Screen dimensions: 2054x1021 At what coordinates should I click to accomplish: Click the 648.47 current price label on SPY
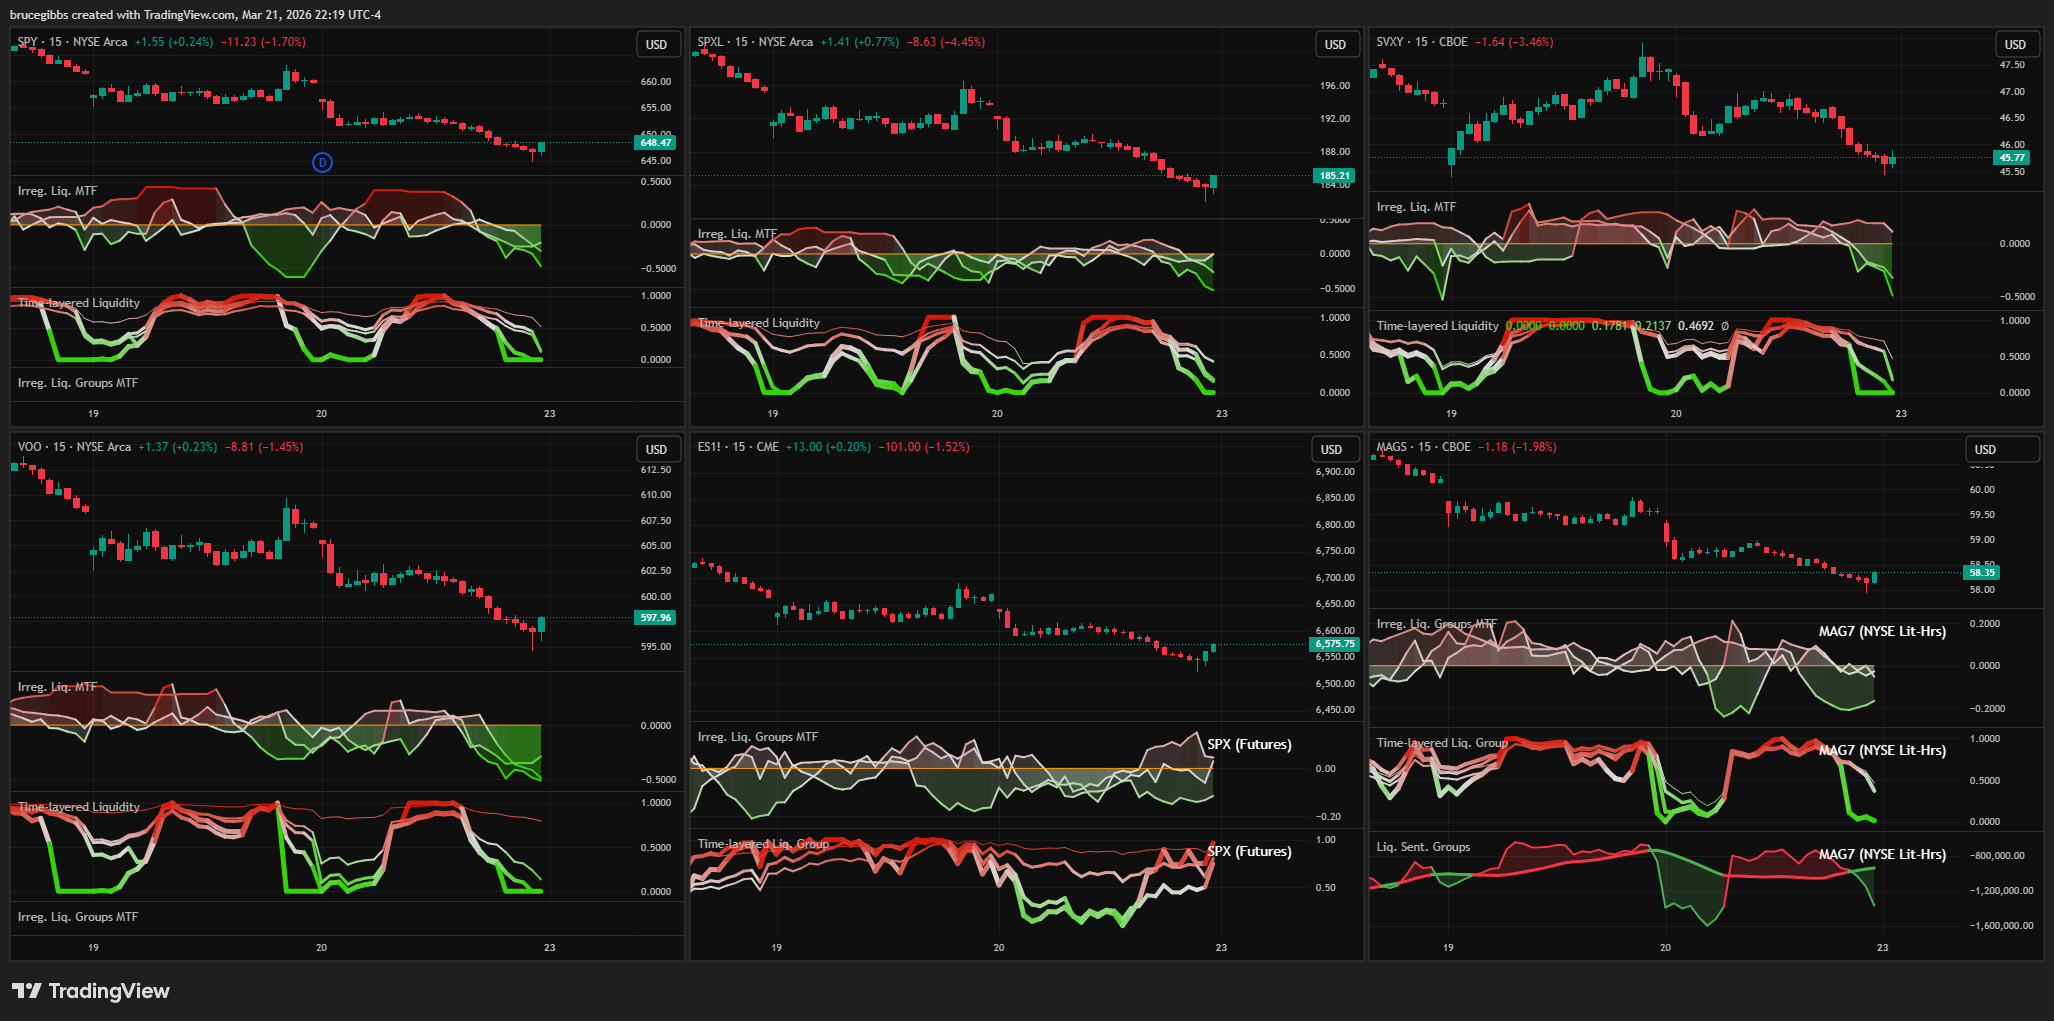(x=656, y=143)
